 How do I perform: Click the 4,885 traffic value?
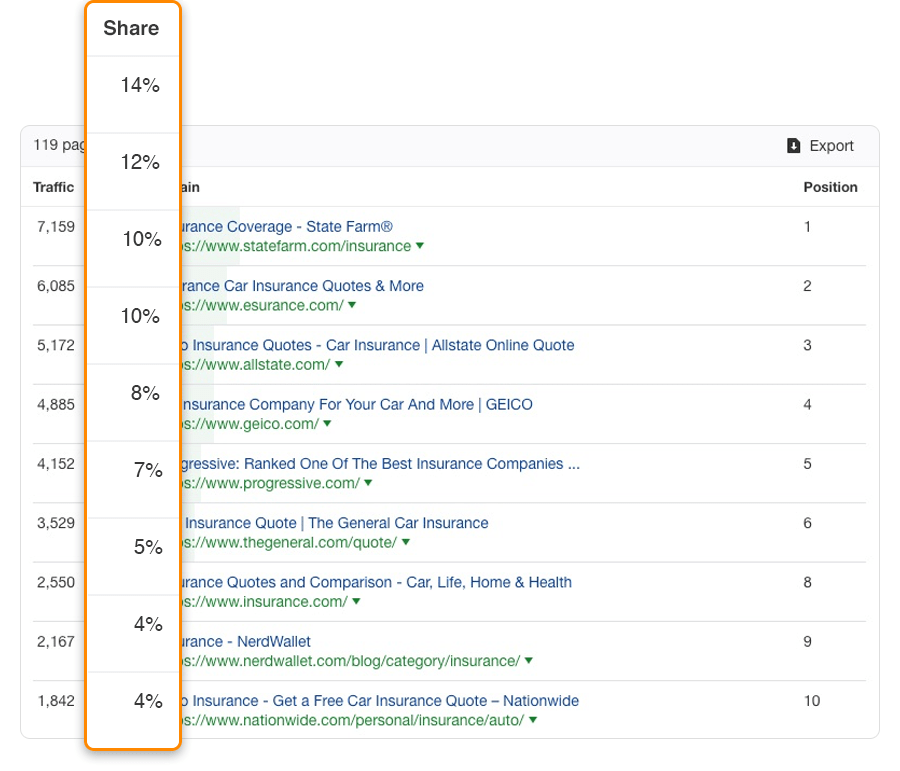click(x=56, y=405)
